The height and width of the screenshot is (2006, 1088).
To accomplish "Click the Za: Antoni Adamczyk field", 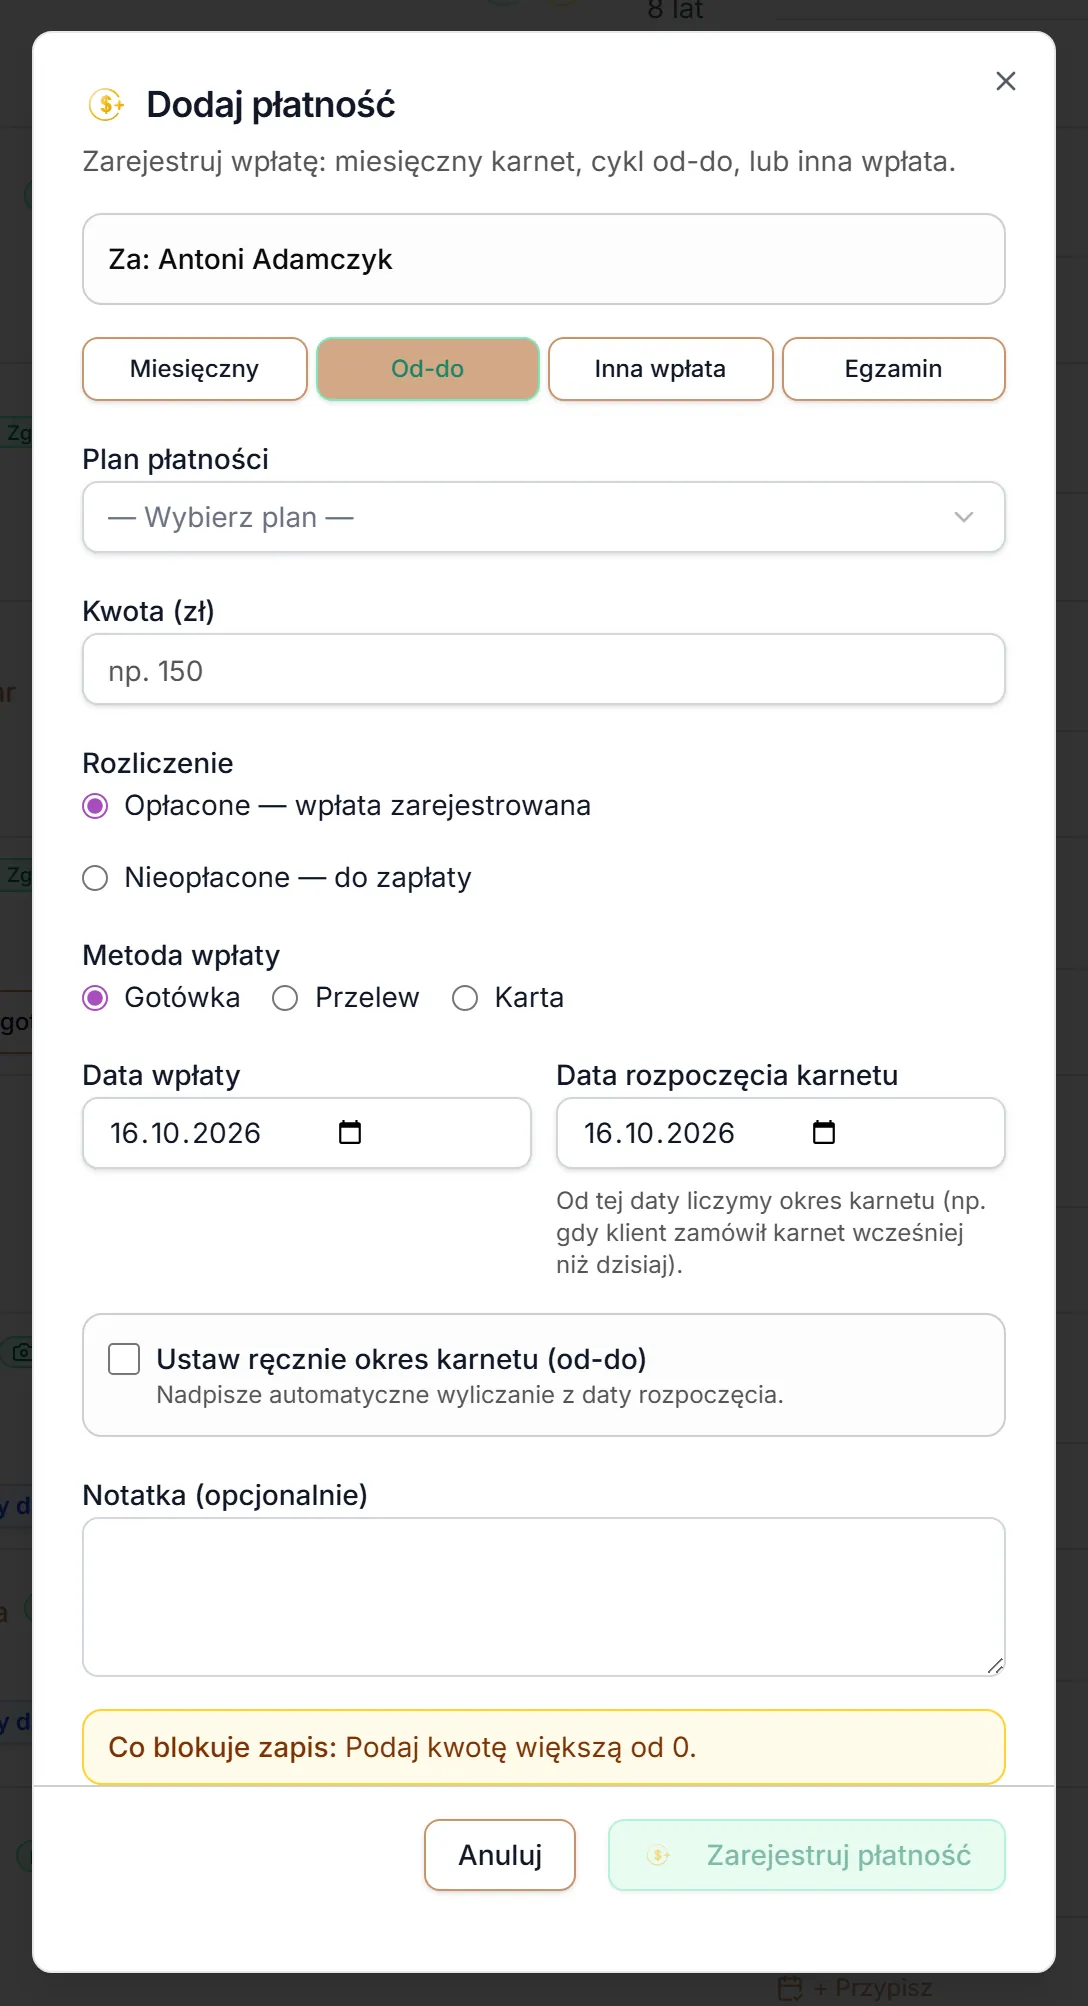I will (x=544, y=259).
